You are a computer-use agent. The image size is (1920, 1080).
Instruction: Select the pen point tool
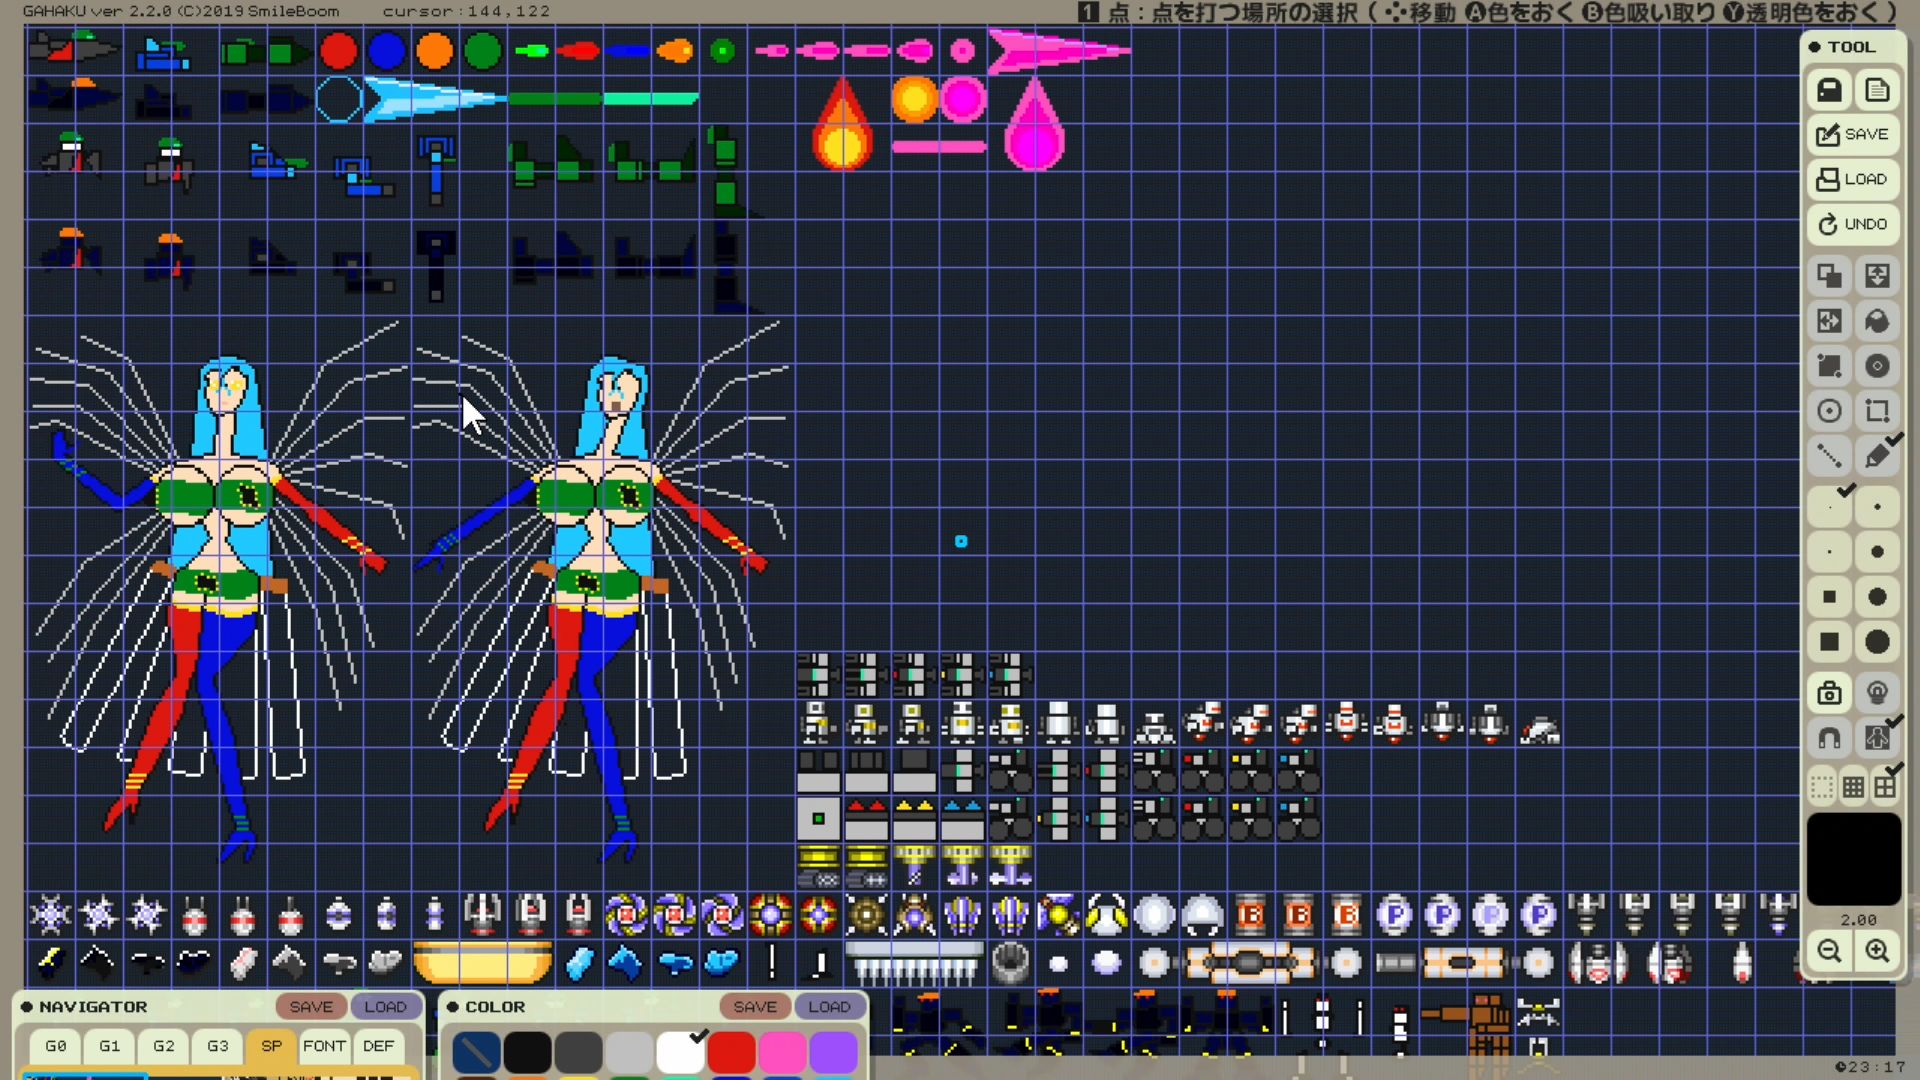click(x=1877, y=456)
